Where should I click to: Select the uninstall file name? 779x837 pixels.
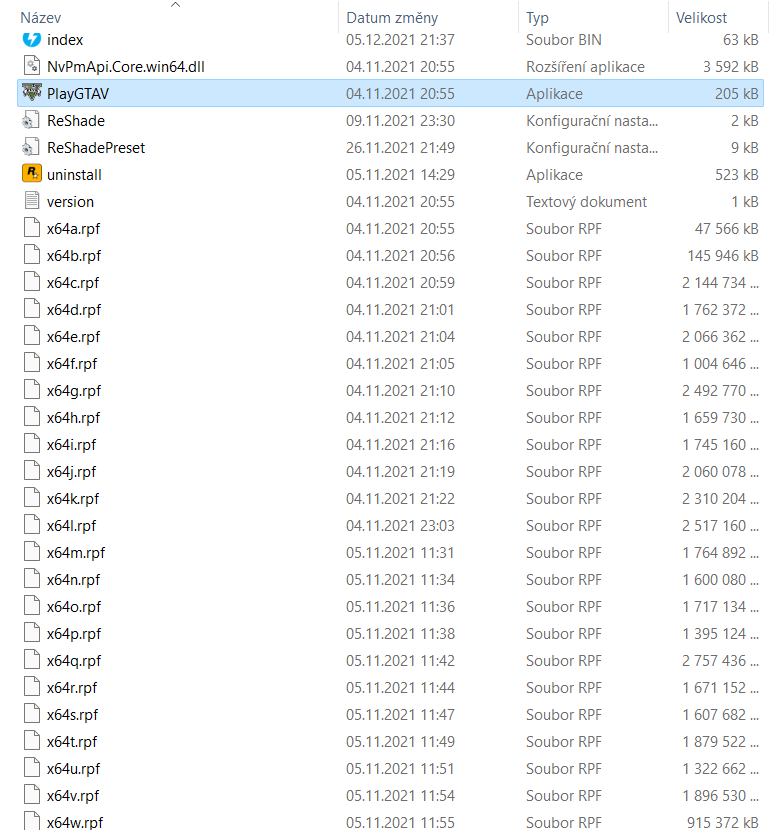74,175
